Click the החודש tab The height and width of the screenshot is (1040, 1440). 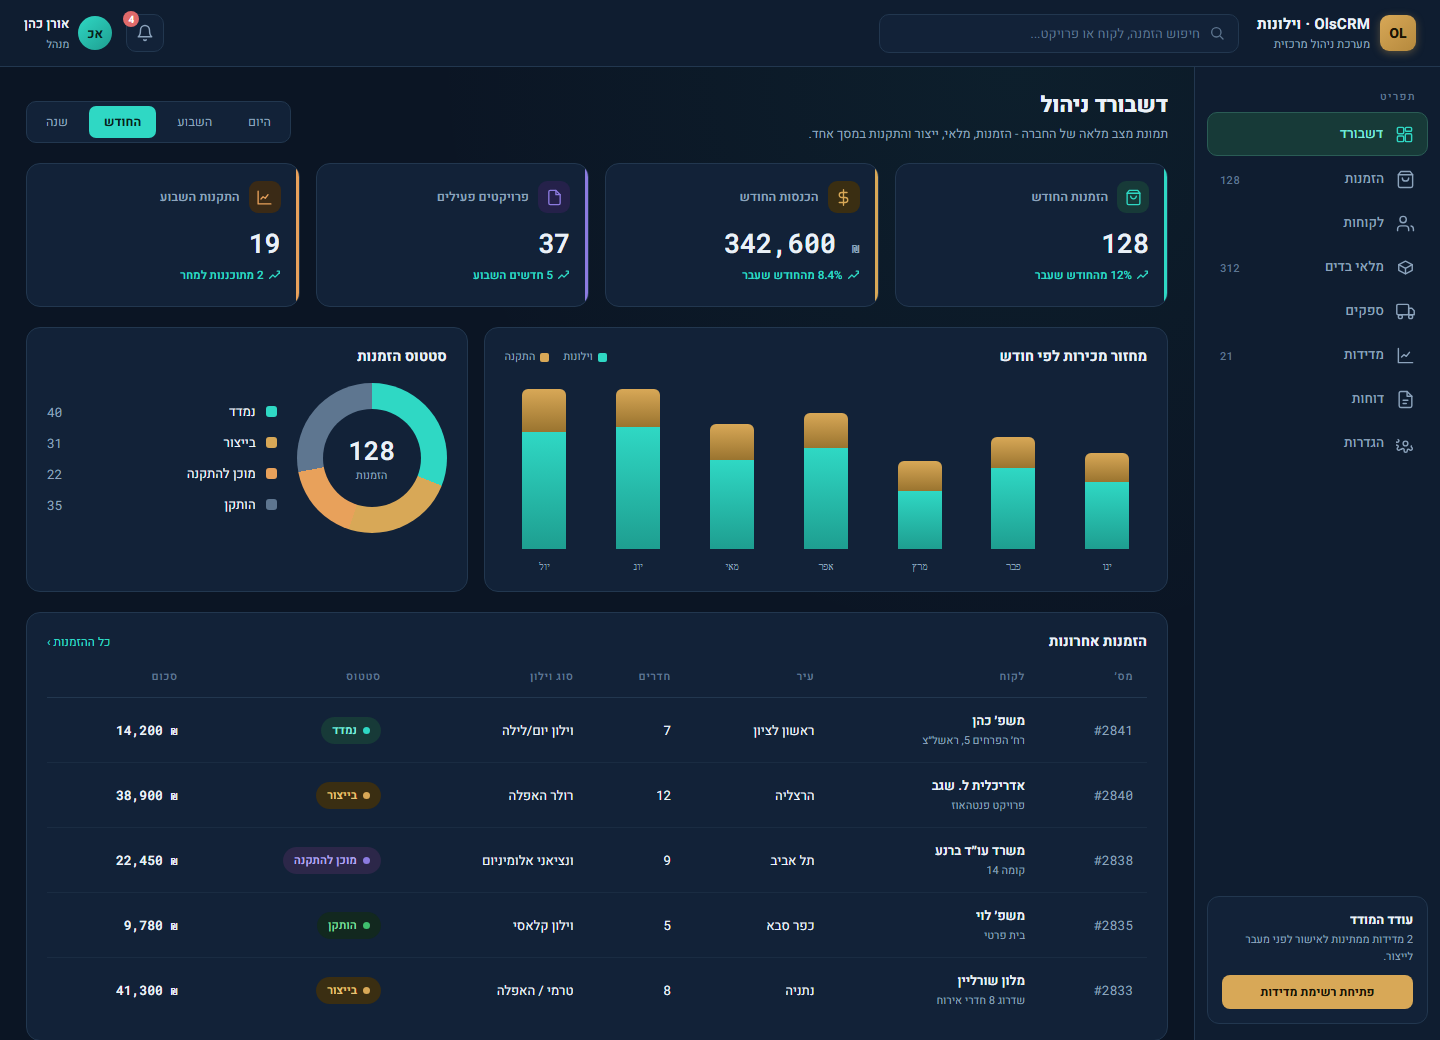coord(122,122)
